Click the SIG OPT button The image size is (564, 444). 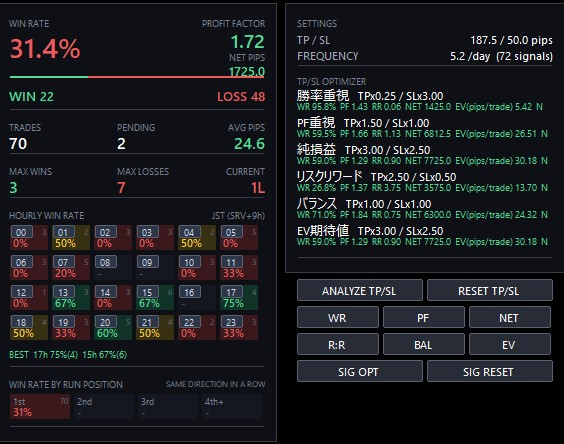(x=359, y=371)
